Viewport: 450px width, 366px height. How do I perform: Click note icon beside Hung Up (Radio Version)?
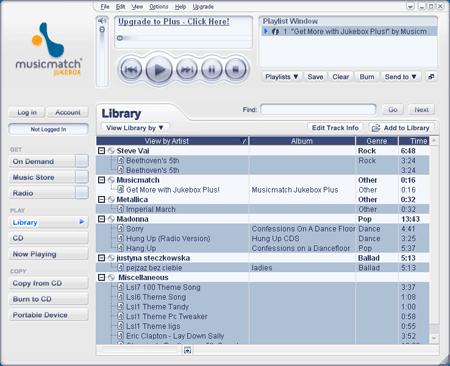(121, 238)
